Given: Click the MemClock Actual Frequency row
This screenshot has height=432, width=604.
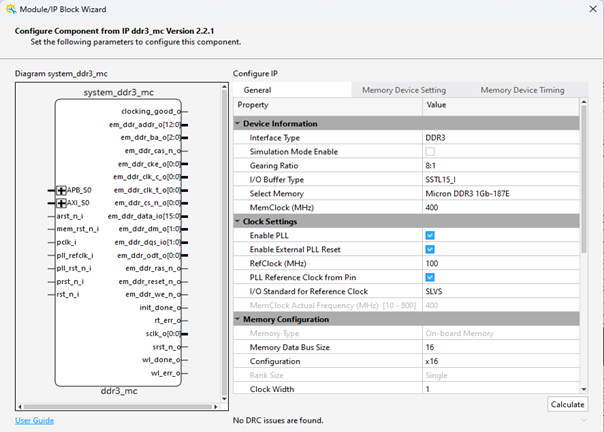Looking at the screenshot, I should 406,306.
